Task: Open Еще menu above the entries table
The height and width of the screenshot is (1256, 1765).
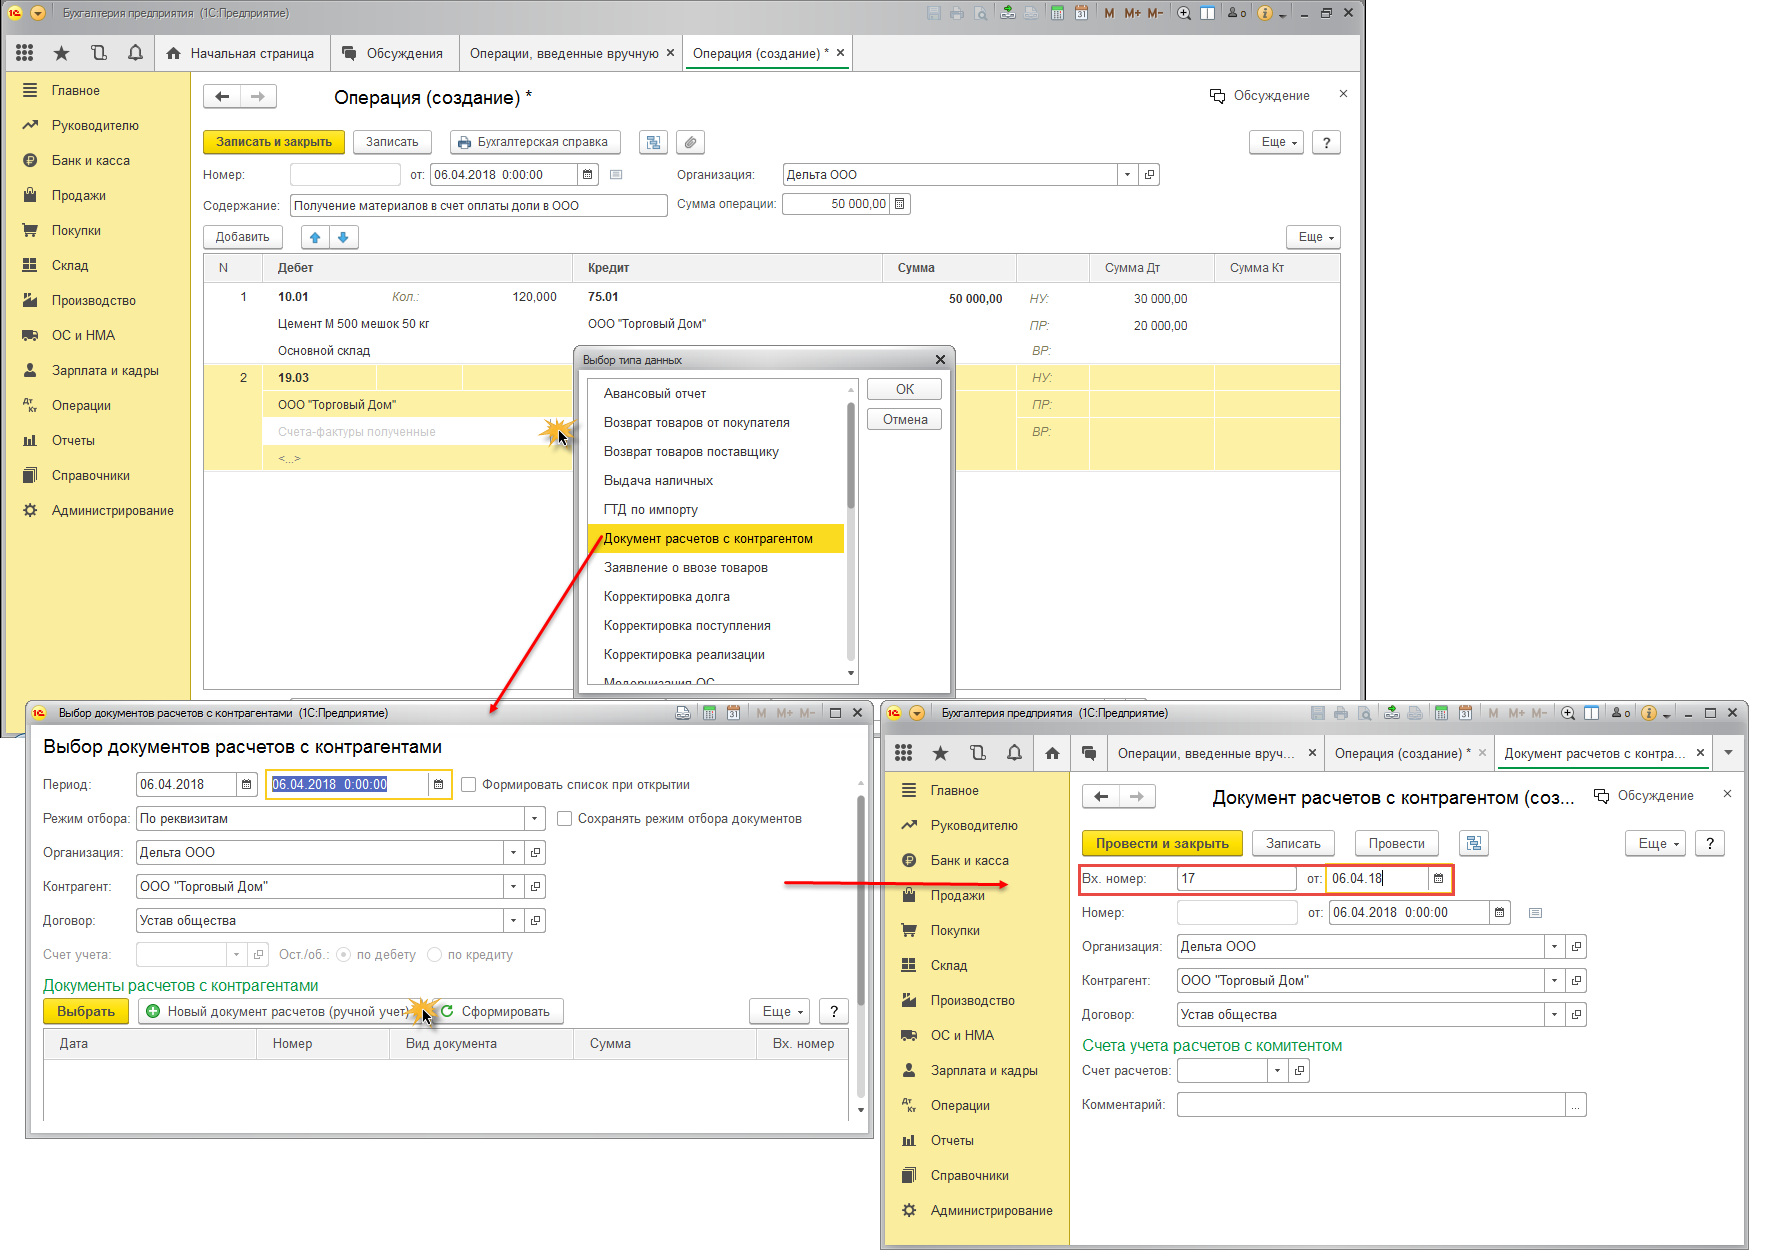Action: (1313, 237)
